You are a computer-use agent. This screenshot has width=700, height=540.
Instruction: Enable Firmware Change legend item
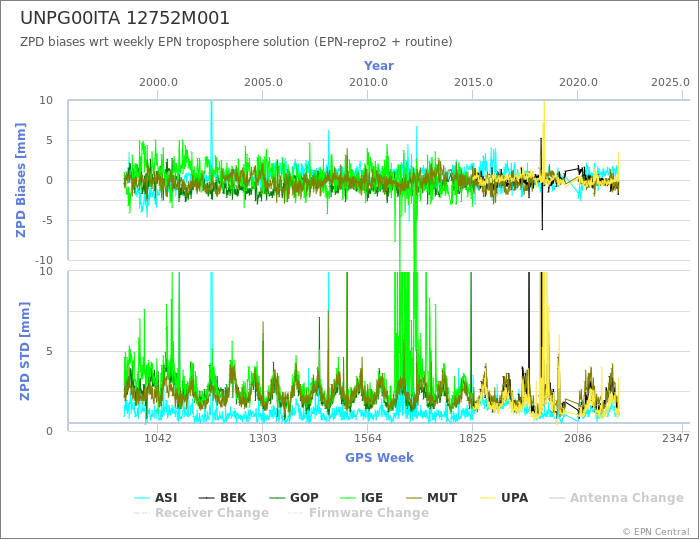358,513
